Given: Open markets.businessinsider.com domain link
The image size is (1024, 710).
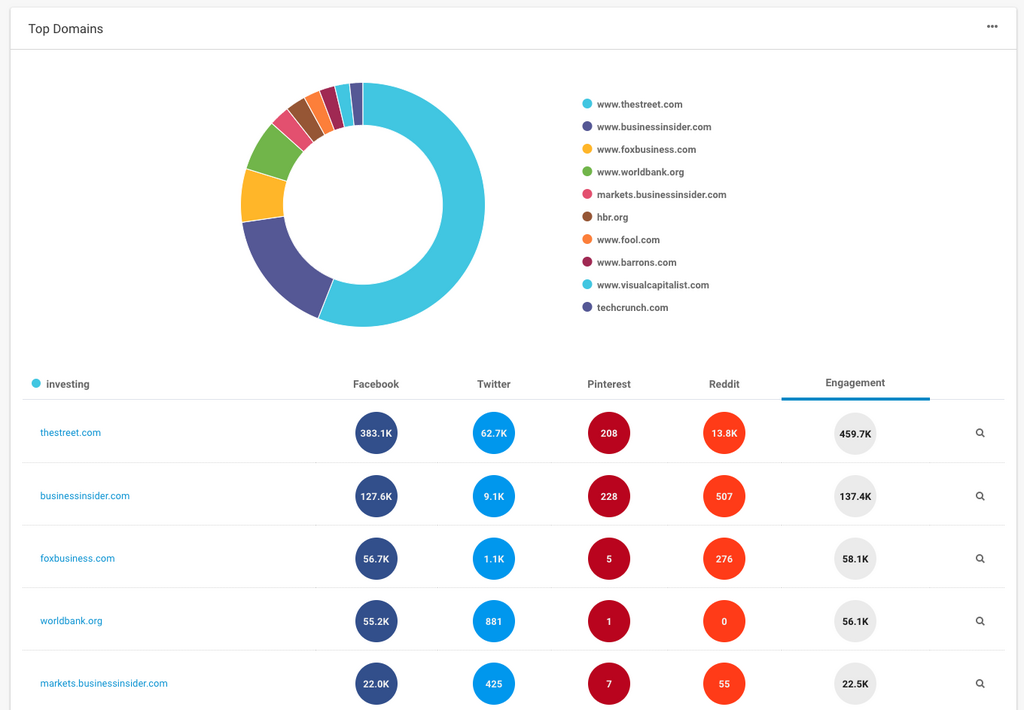Looking at the screenshot, I should [x=104, y=684].
